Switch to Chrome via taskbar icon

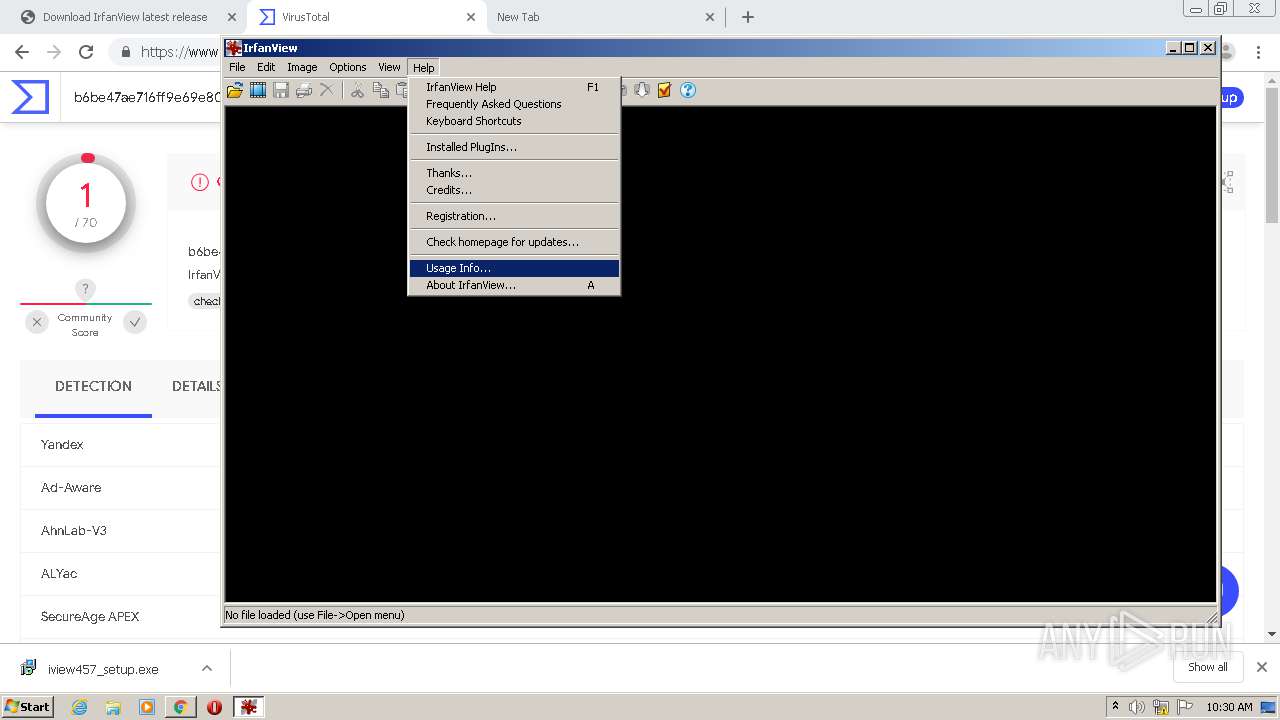click(x=180, y=707)
